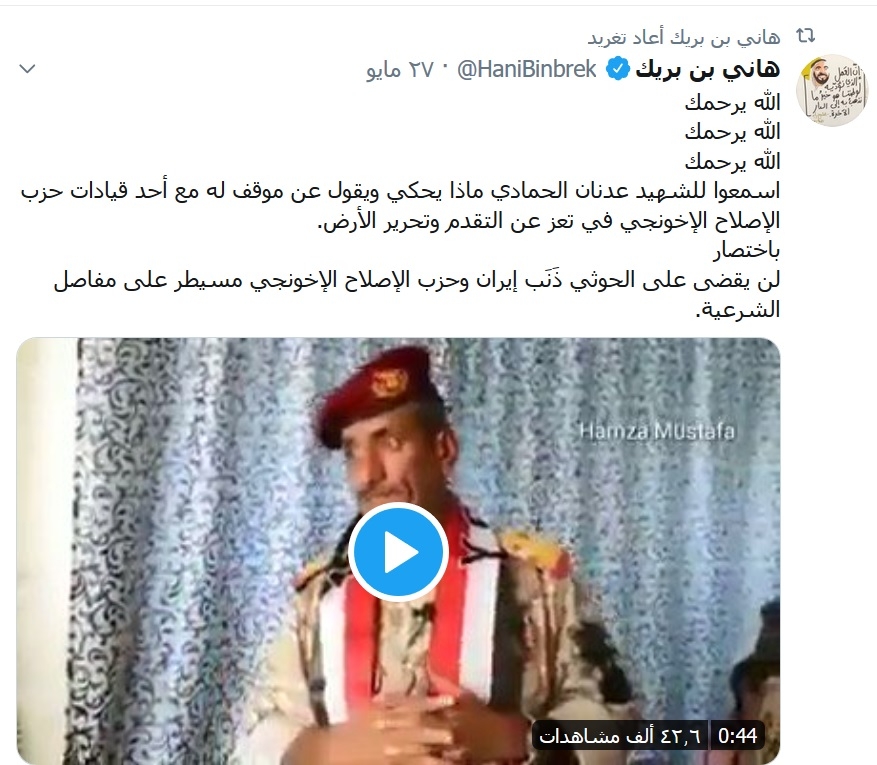Click the retweet arrows icon above the tweet

coord(806,36)
